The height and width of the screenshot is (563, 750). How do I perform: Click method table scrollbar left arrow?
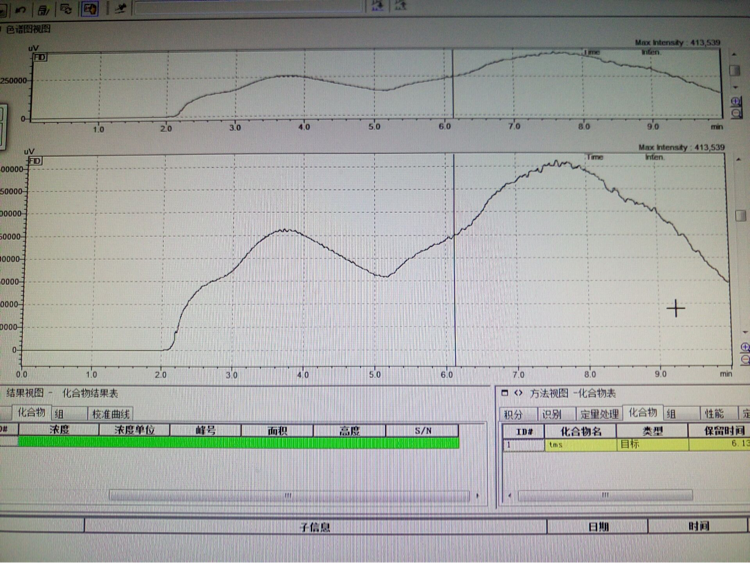(509, 496)
